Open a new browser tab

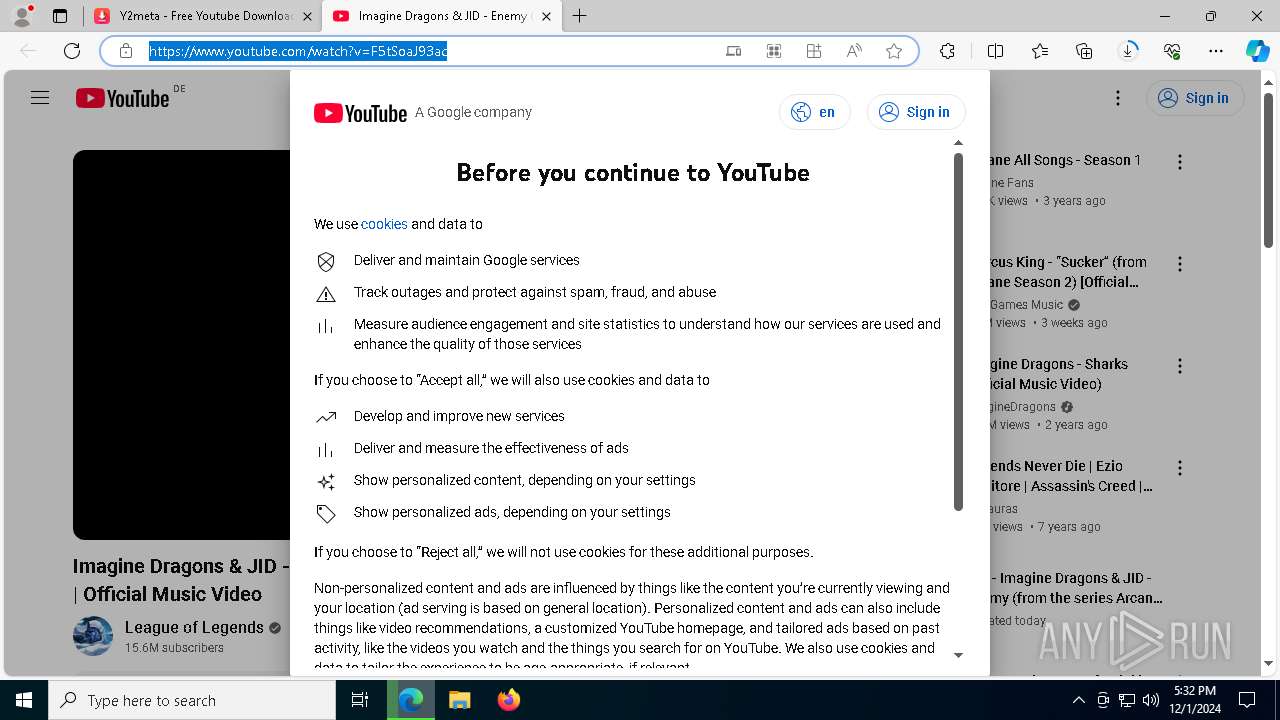click(x=579, y=16)
